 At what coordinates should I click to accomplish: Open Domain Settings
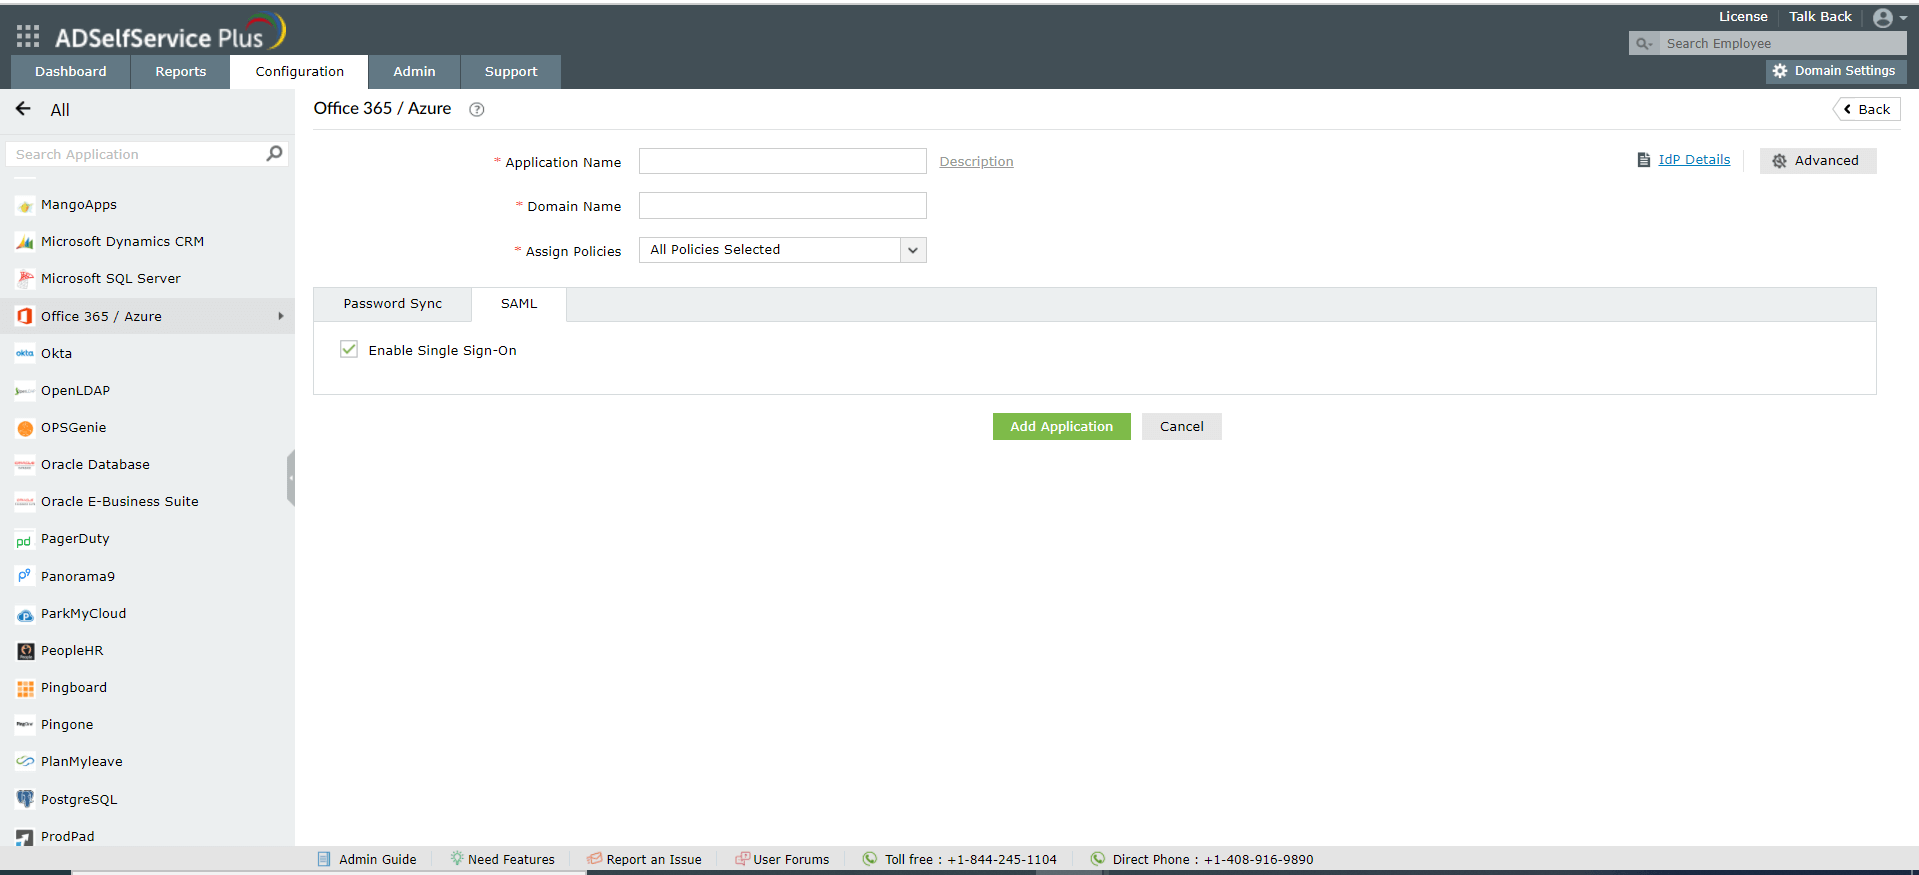1835,71
